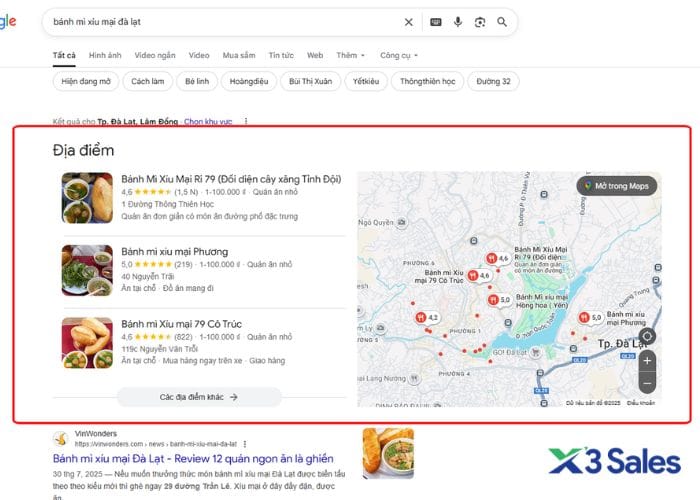The width and height of the screenshot is (700, 500).
Task: Click thumbnail photo of Ri 79 restaurant
Action: [x=87, y=198]
